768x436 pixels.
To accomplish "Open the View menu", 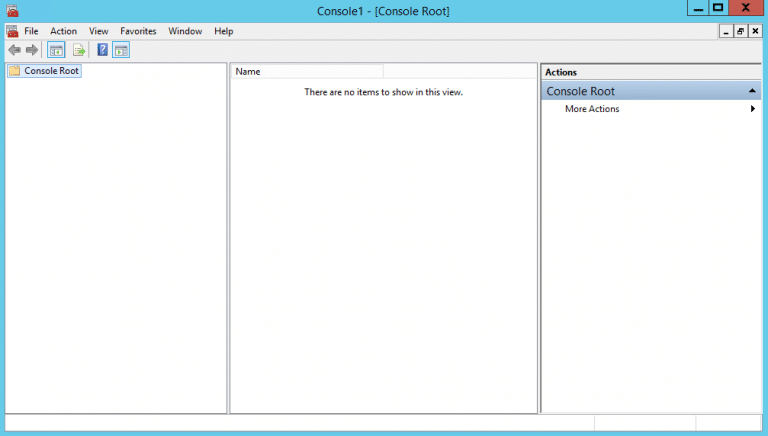I will tap(98, 31).
